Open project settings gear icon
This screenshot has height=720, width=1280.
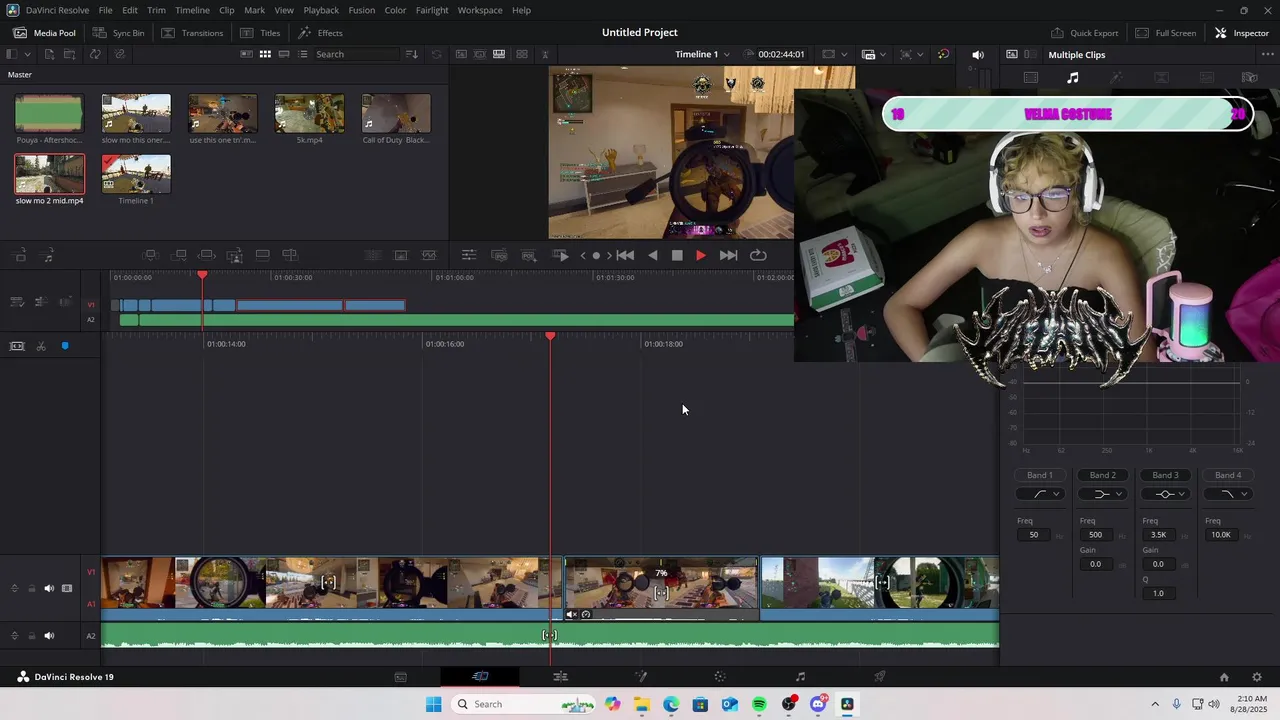[x=1257, y=677]
